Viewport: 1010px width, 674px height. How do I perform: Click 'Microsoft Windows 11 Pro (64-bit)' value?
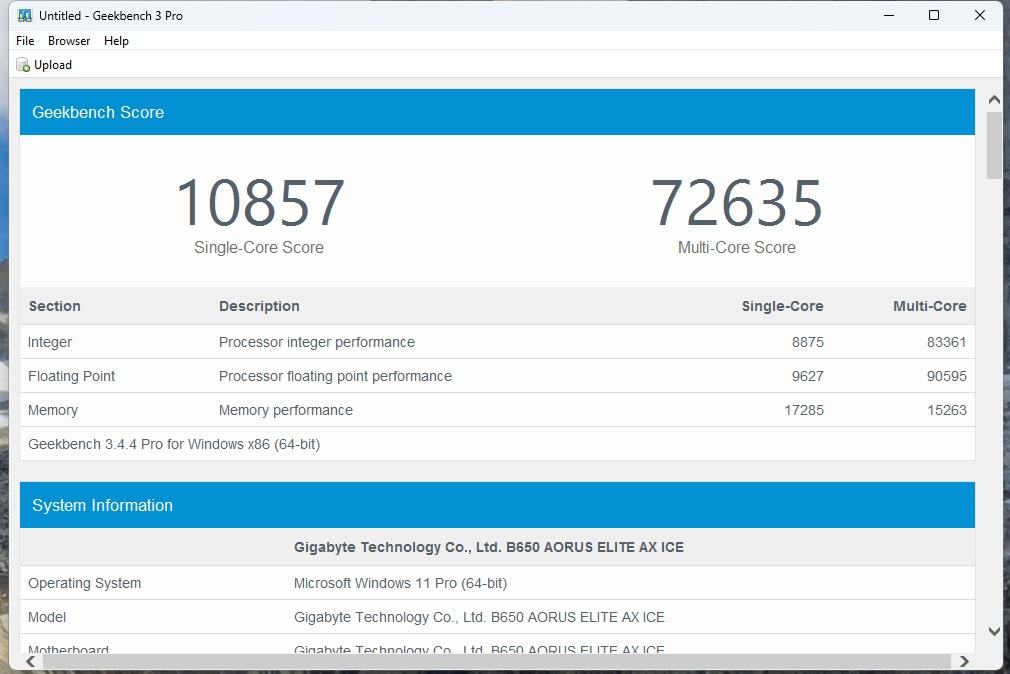pos(400,583)
